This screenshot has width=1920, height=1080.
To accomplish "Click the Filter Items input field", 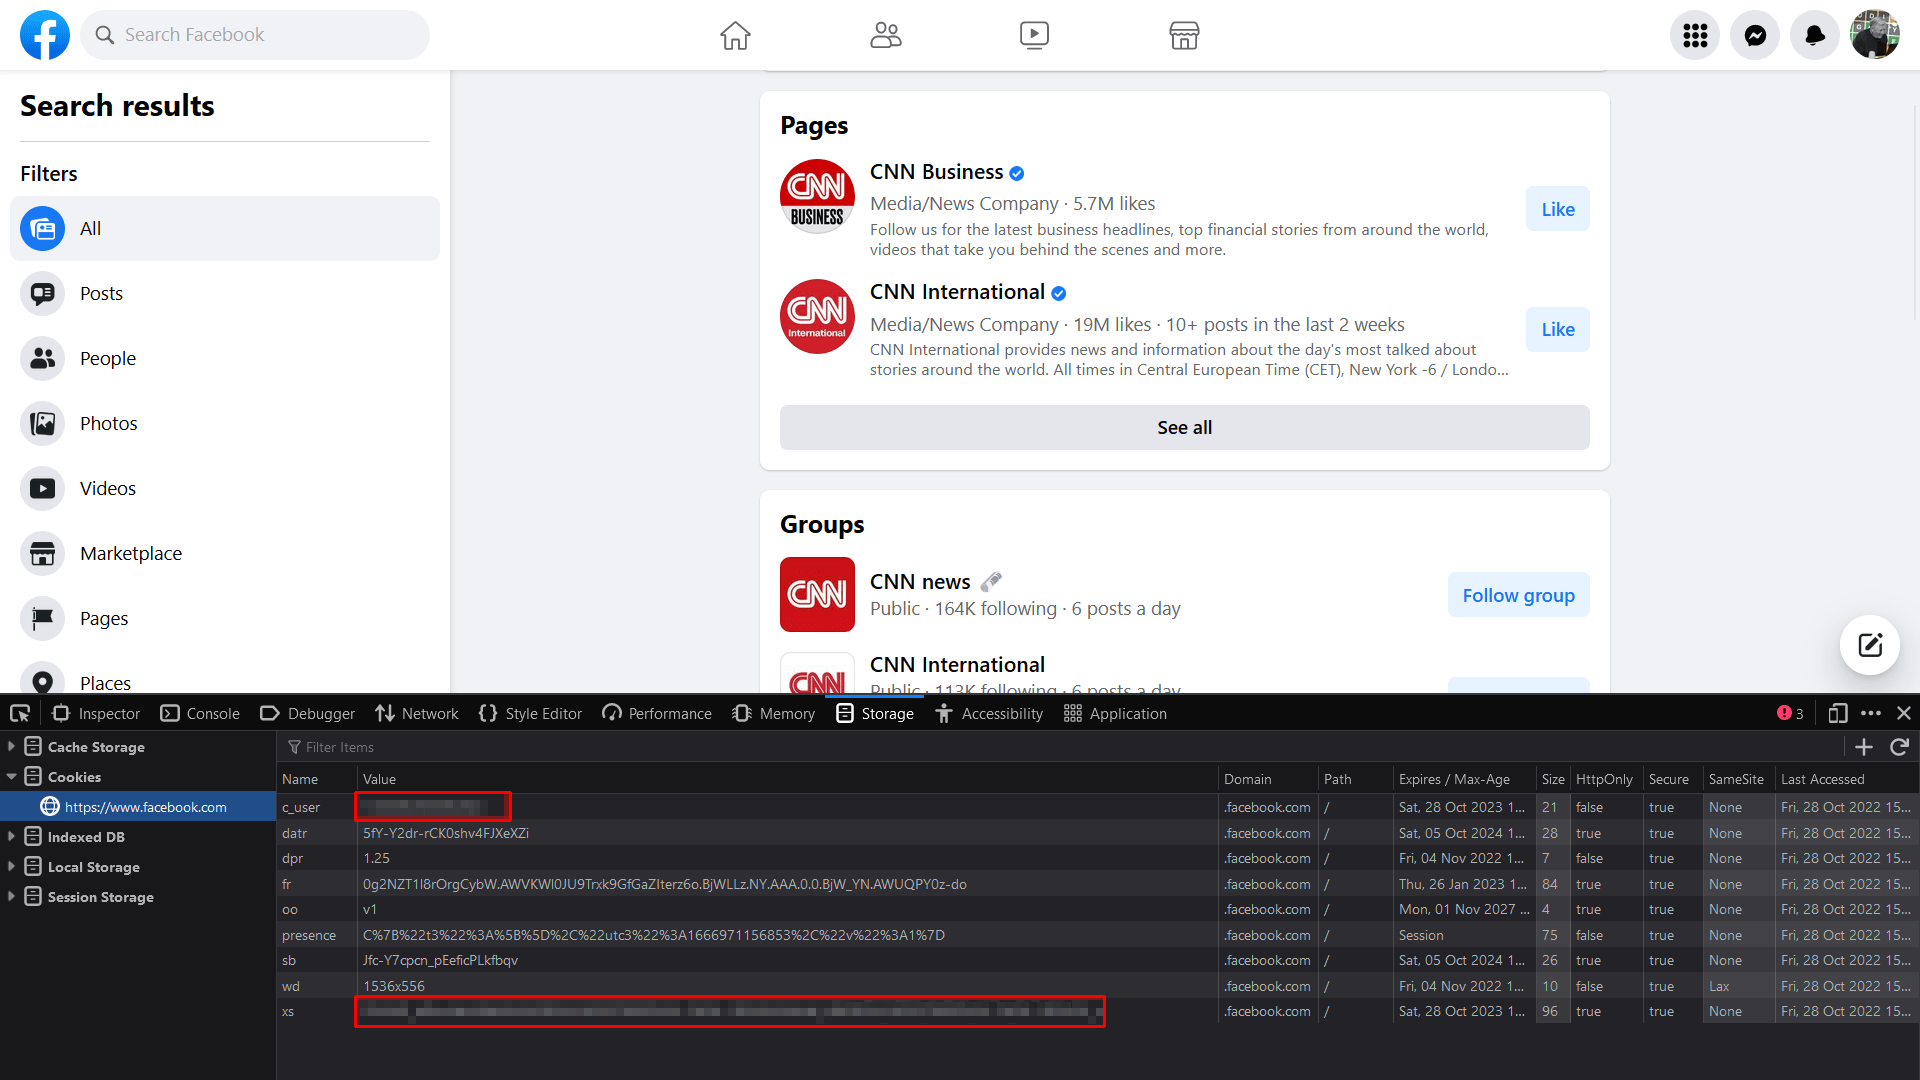I will point(339,748).
